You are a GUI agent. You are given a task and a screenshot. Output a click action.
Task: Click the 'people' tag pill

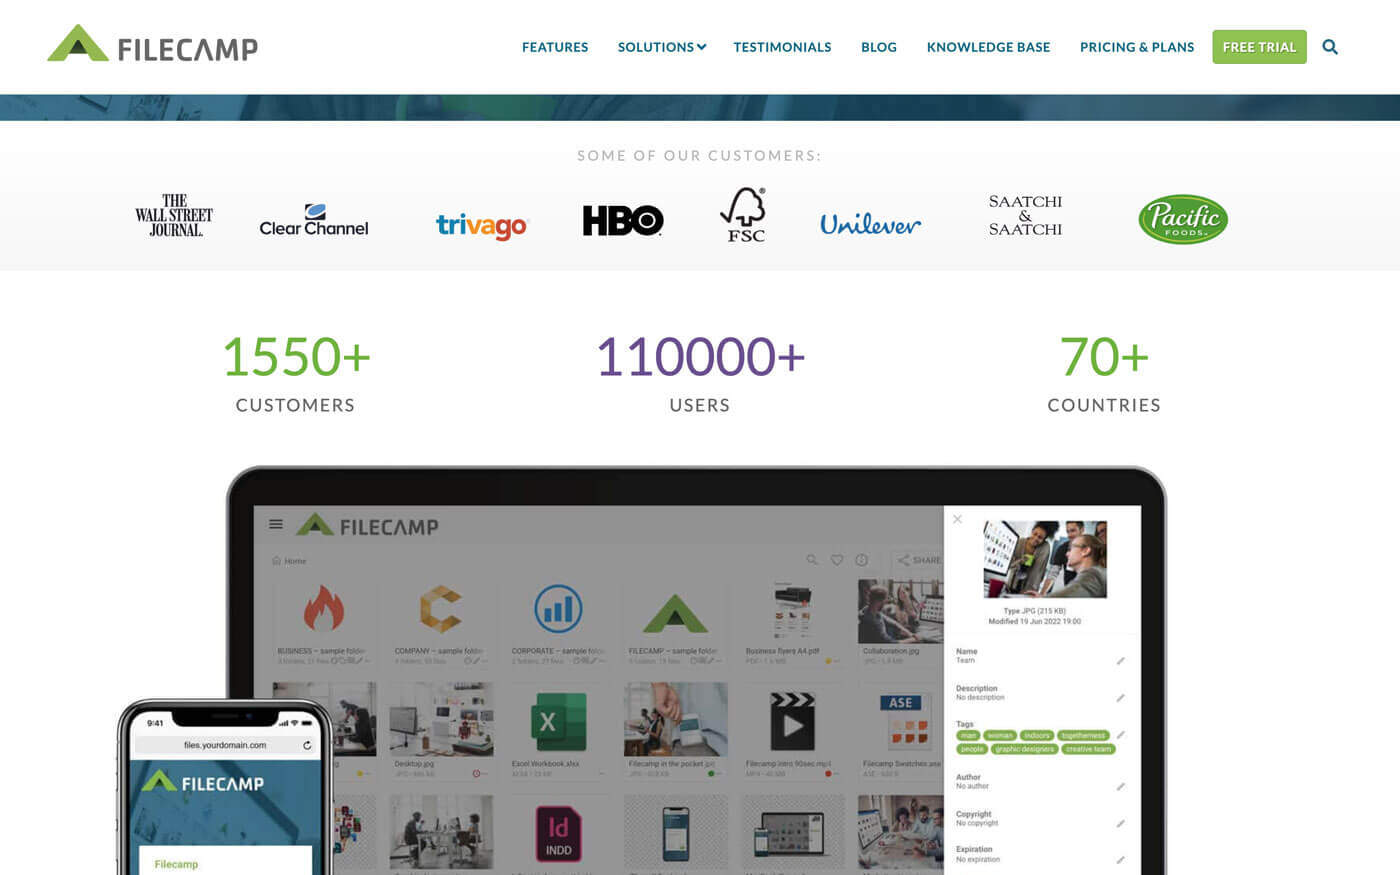(972, 749)
